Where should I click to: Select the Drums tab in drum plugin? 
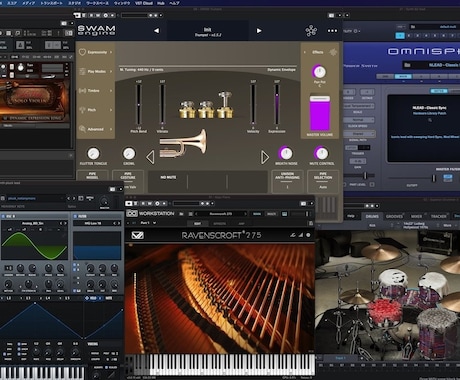372,216
